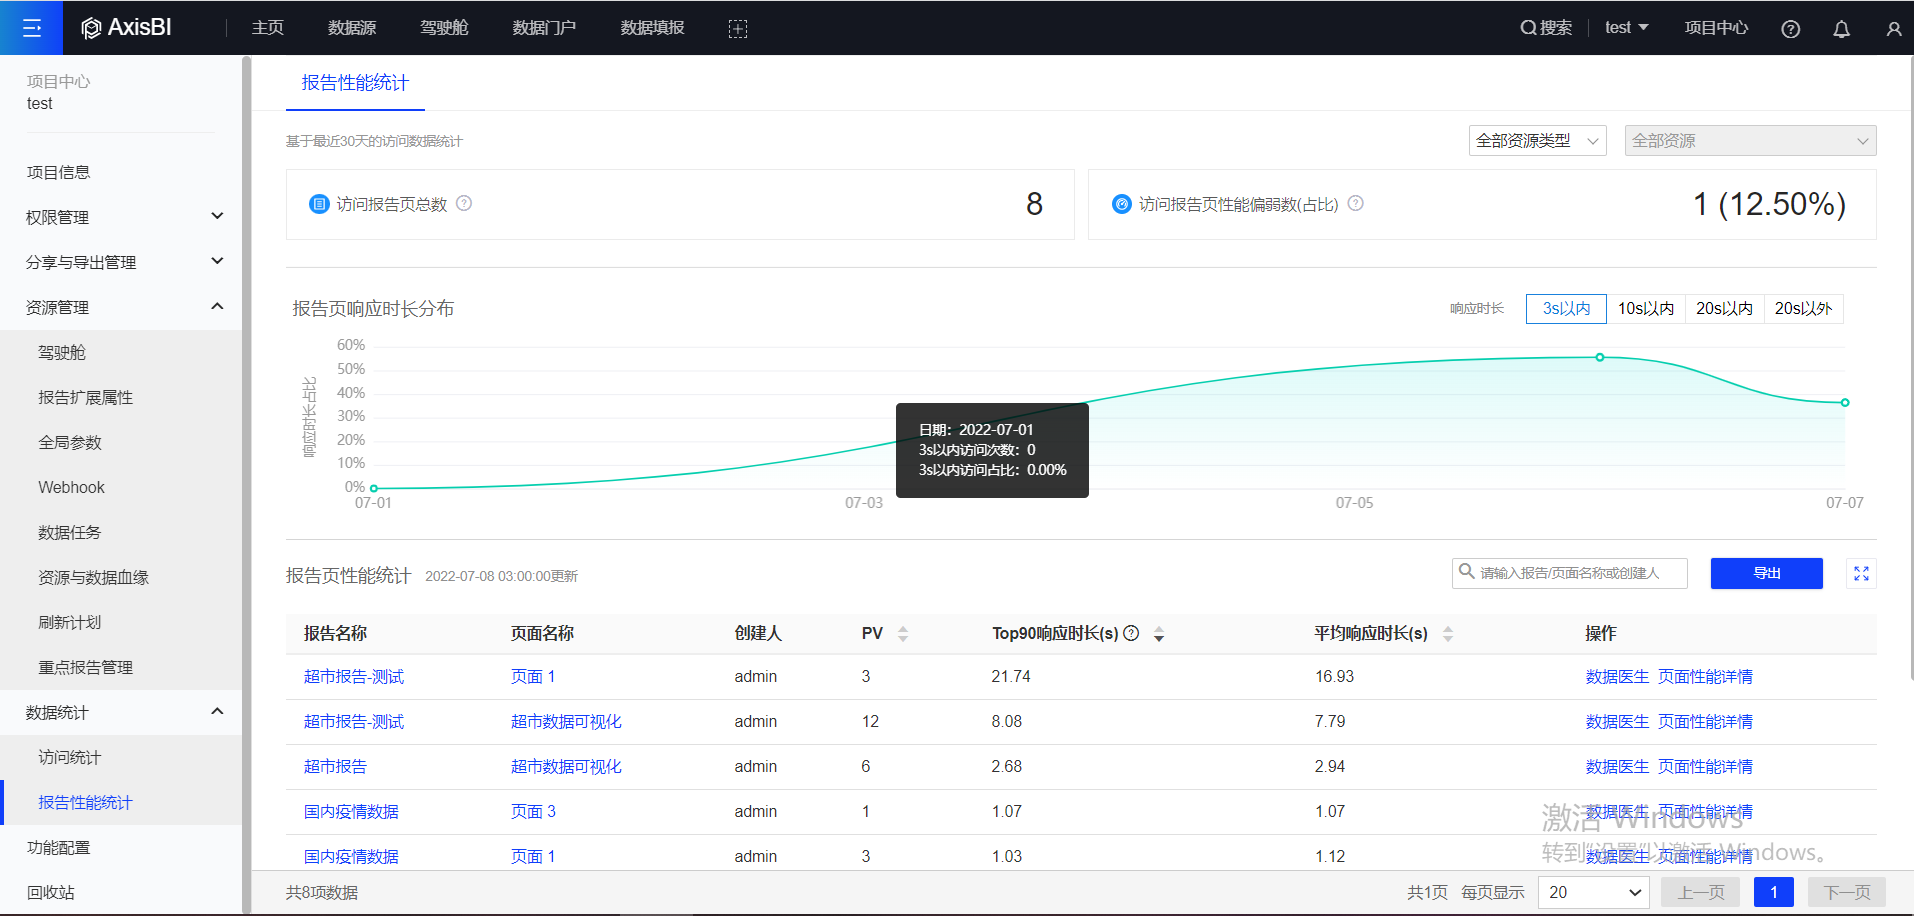Expand table to fullscreen view
The height and width of the screenshot is (916, 1914).
pos(1861,573)
